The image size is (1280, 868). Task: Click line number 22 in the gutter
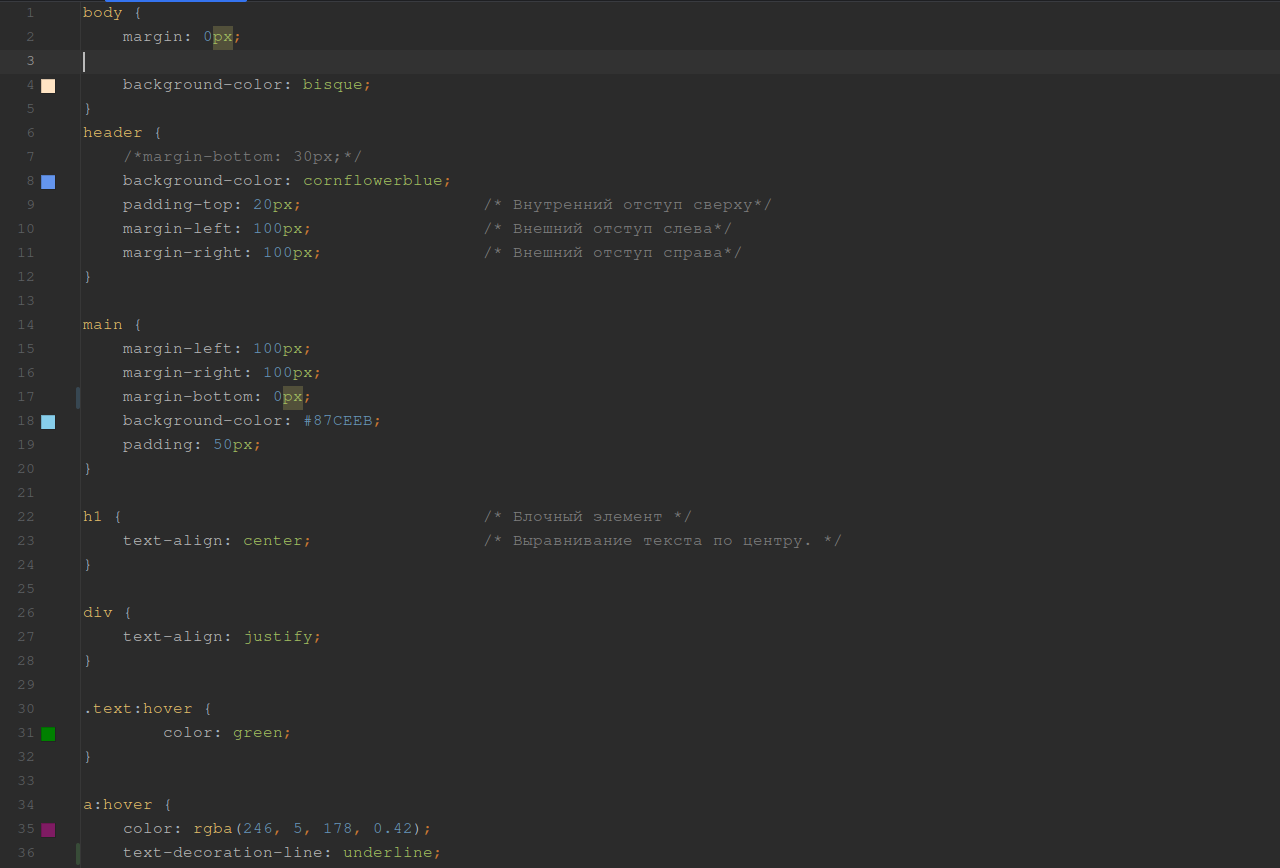pyautogui.click(x=26, y=517)
